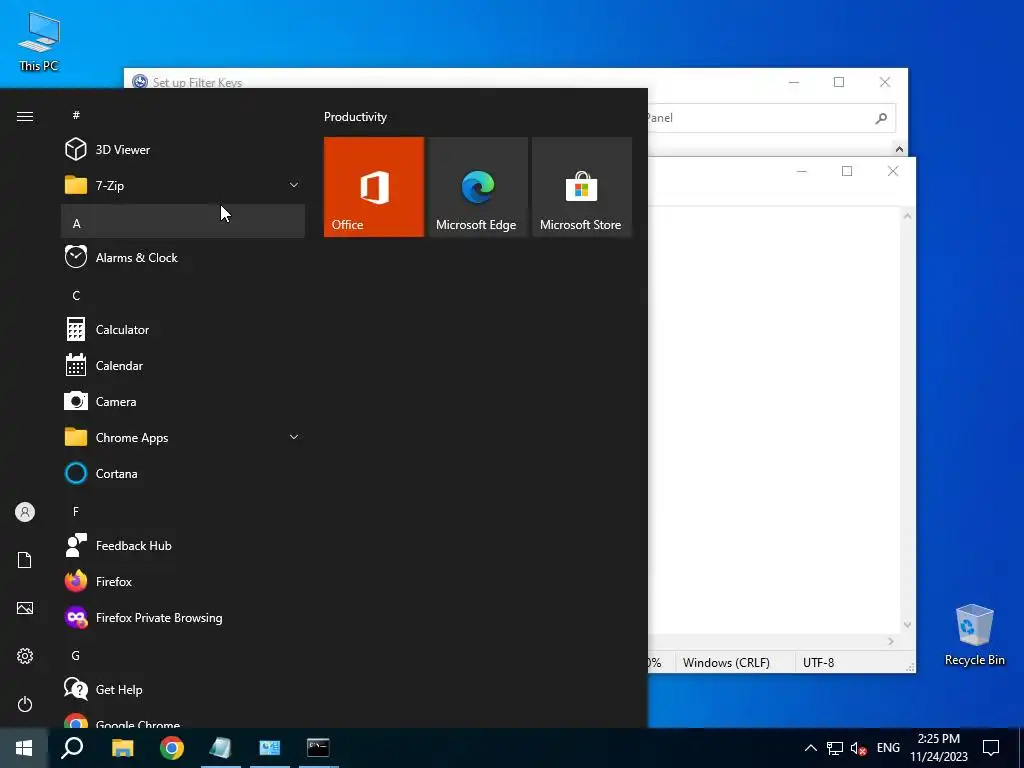Open 3D Viewer from the app list
1024x768 pixels.
(x=183, y=150)
